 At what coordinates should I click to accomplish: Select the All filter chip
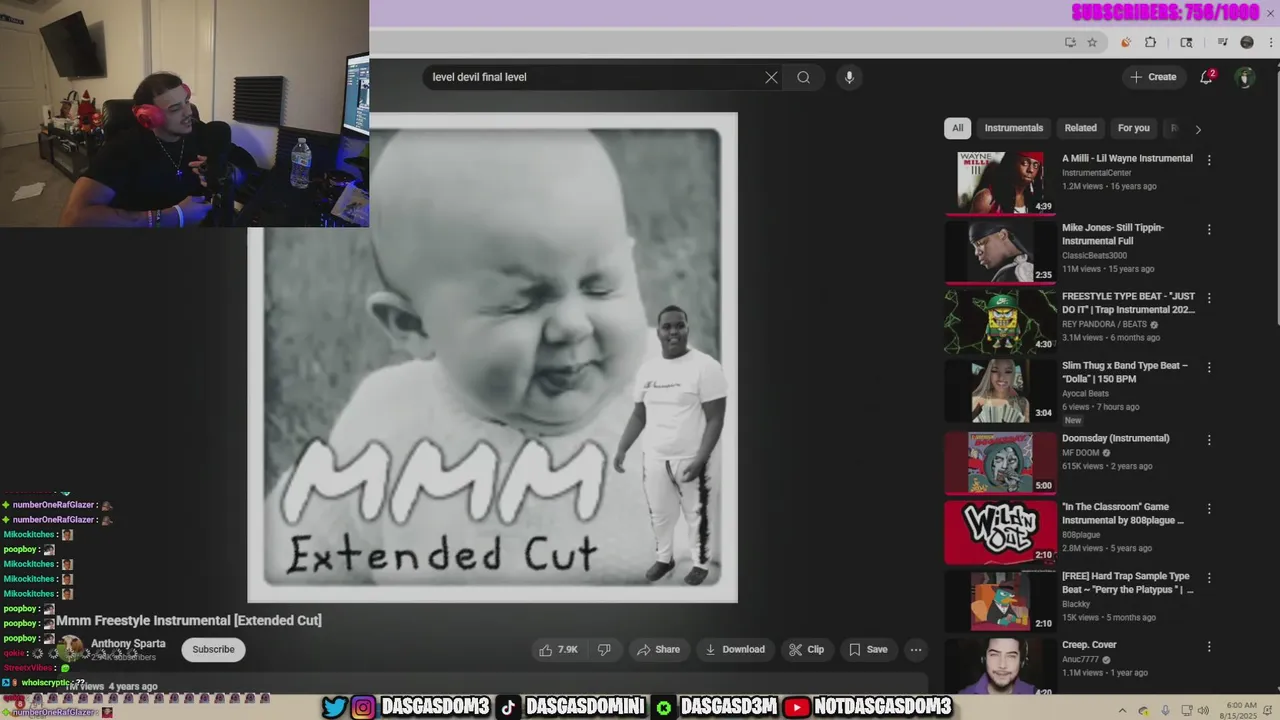pyautogui.click(x=957, y=128)
